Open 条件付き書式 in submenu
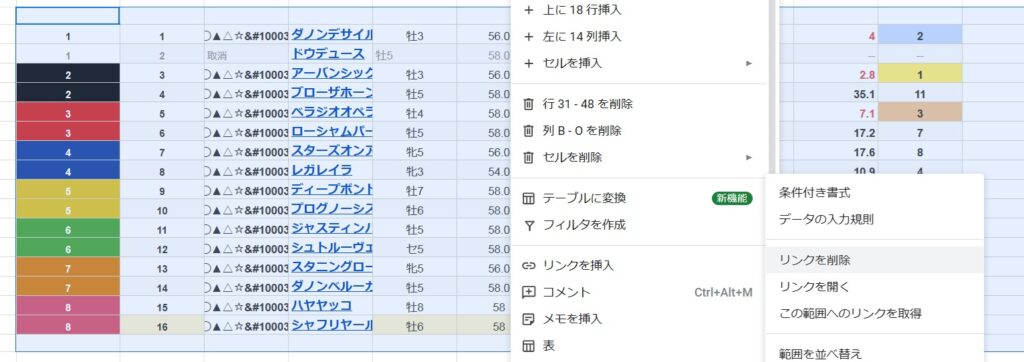Viewport: 1024px width, 362px height. (874, 193)
